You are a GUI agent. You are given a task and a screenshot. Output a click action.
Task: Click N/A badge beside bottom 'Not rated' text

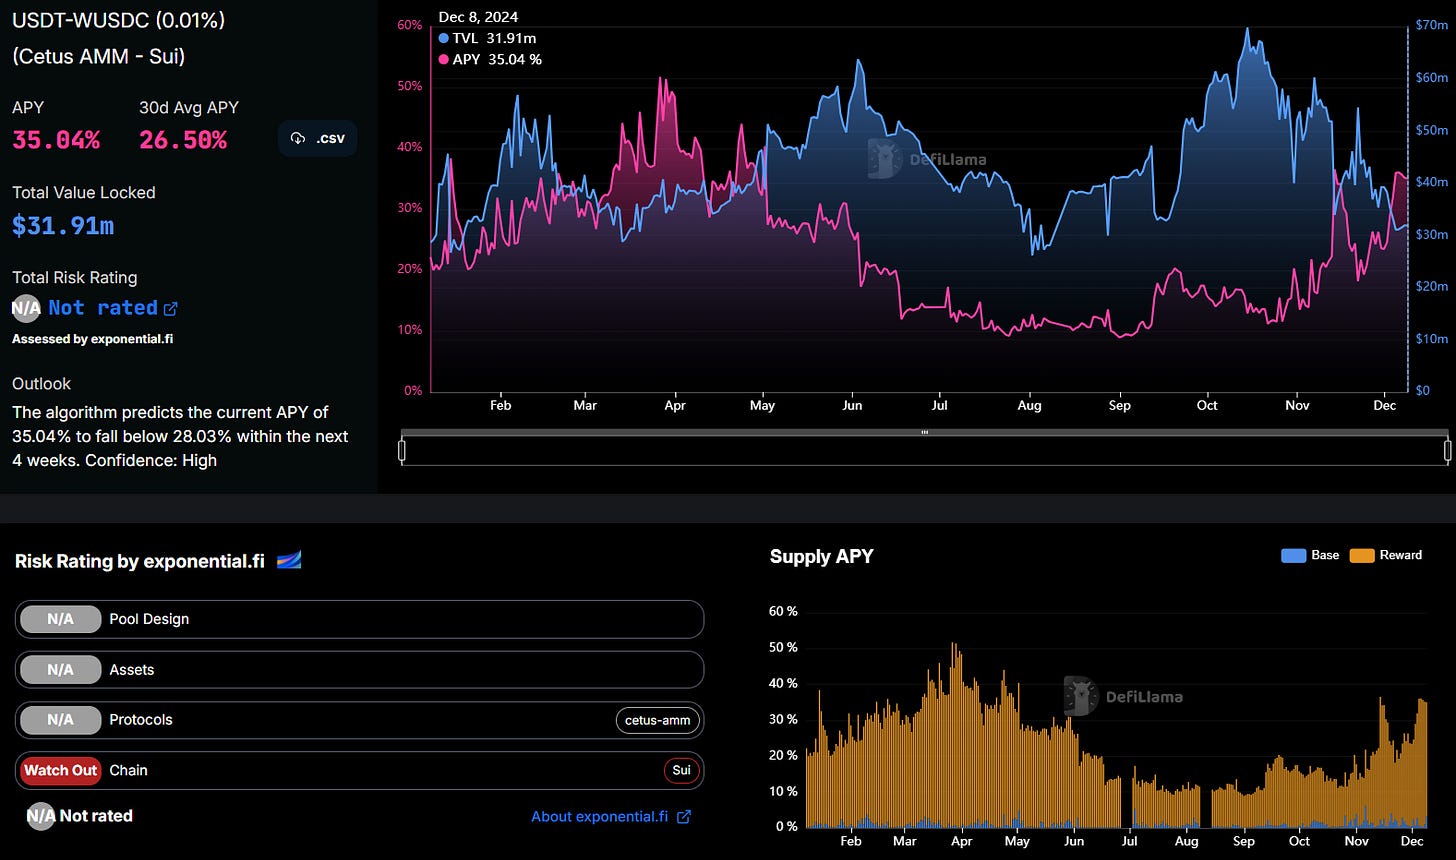pos(41,816)
